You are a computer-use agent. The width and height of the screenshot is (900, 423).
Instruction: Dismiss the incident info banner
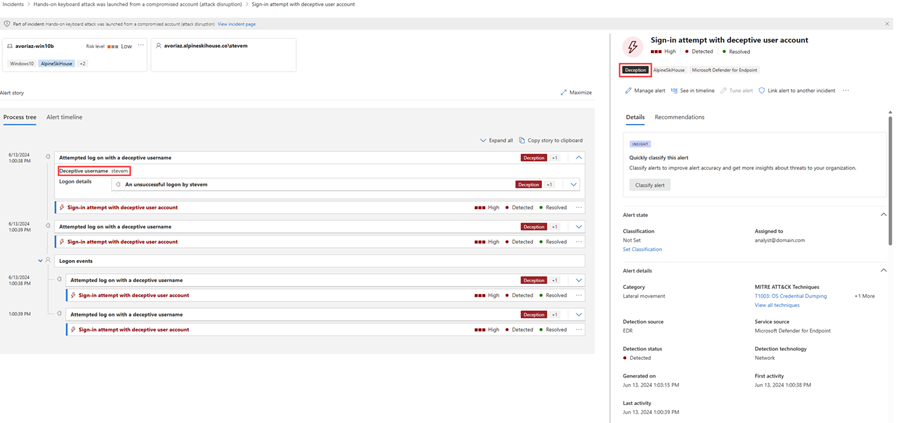[x=887, y=24]
